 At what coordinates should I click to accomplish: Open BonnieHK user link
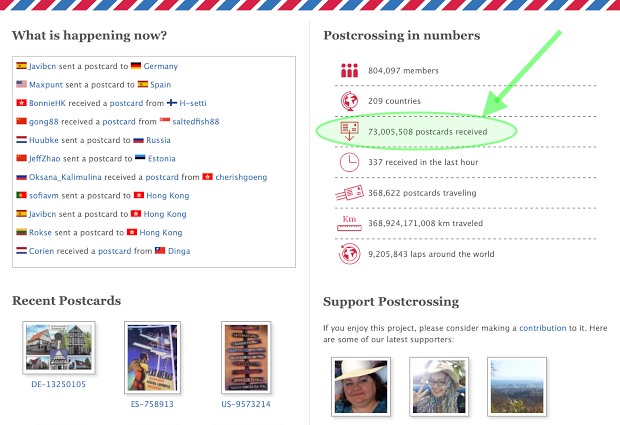tap(47, 103)
